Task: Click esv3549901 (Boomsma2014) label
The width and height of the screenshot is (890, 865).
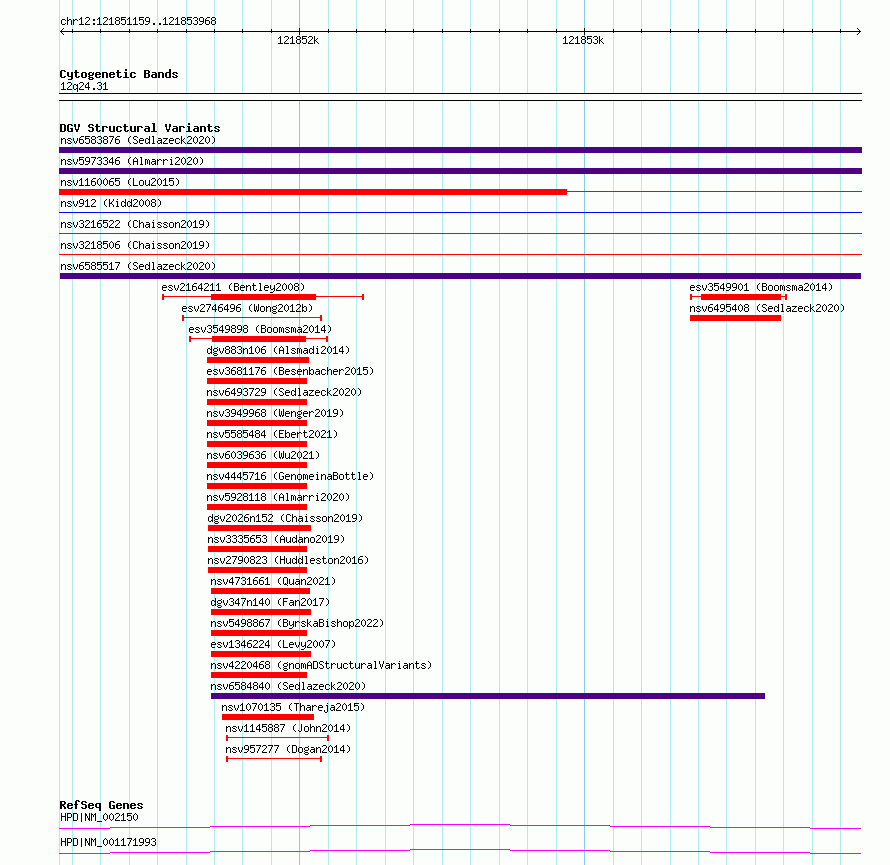Action: point(761,287)
